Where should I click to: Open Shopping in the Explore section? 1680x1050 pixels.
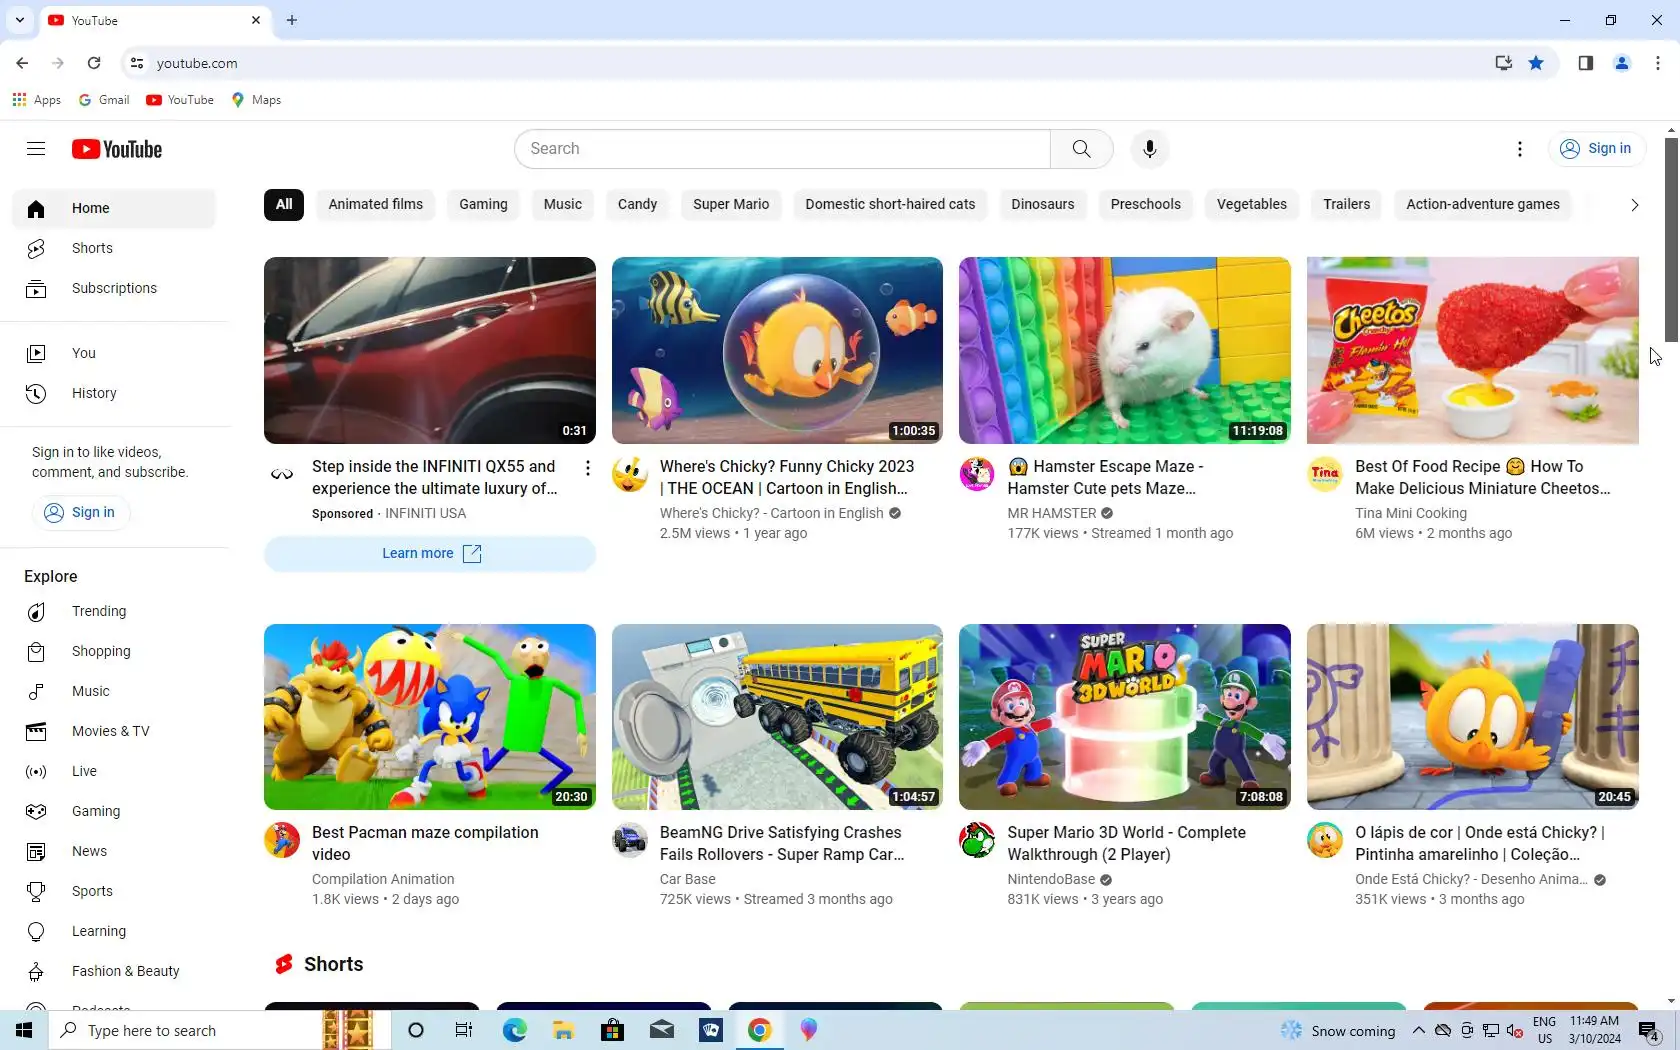[x=114, y=651]
